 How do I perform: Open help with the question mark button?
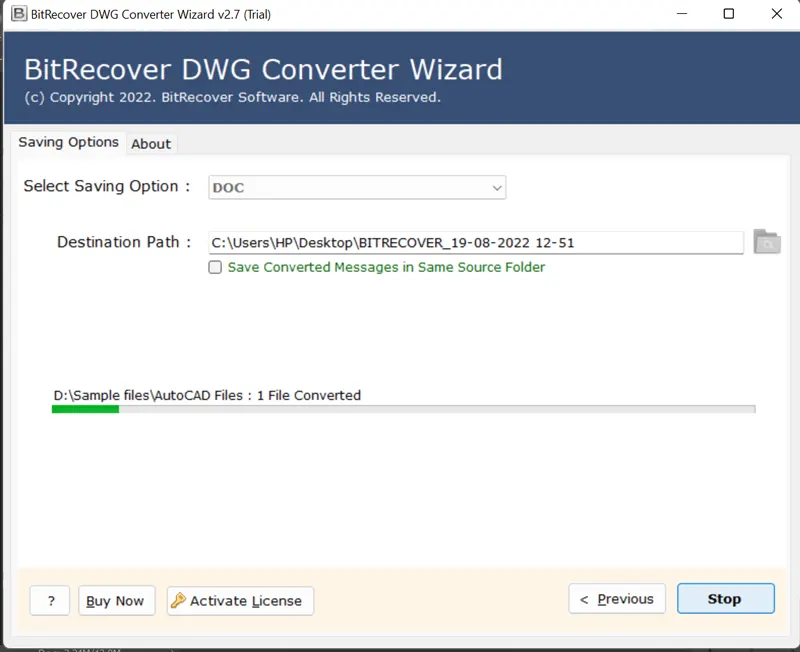49,600
